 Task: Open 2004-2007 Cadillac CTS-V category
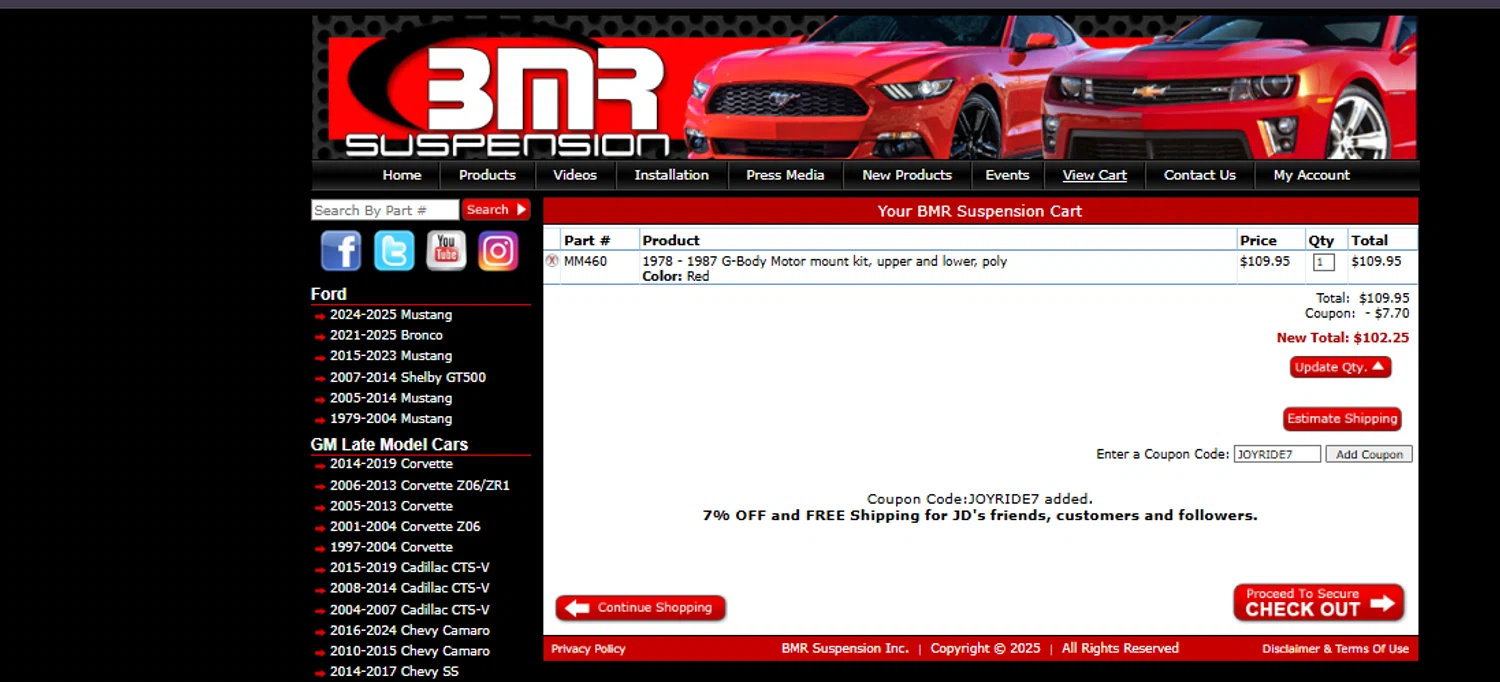point(410,610)
